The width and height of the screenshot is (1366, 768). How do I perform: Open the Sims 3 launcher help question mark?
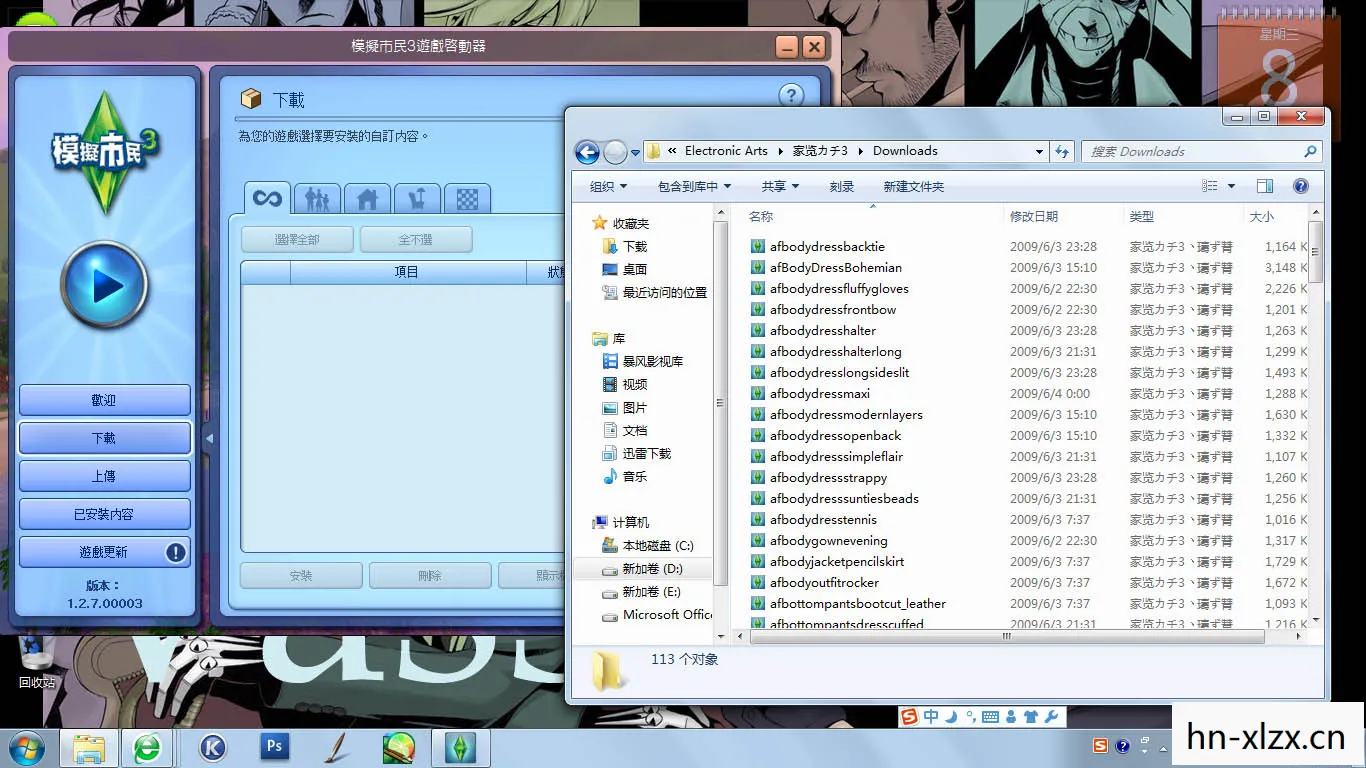click(791, 96)
